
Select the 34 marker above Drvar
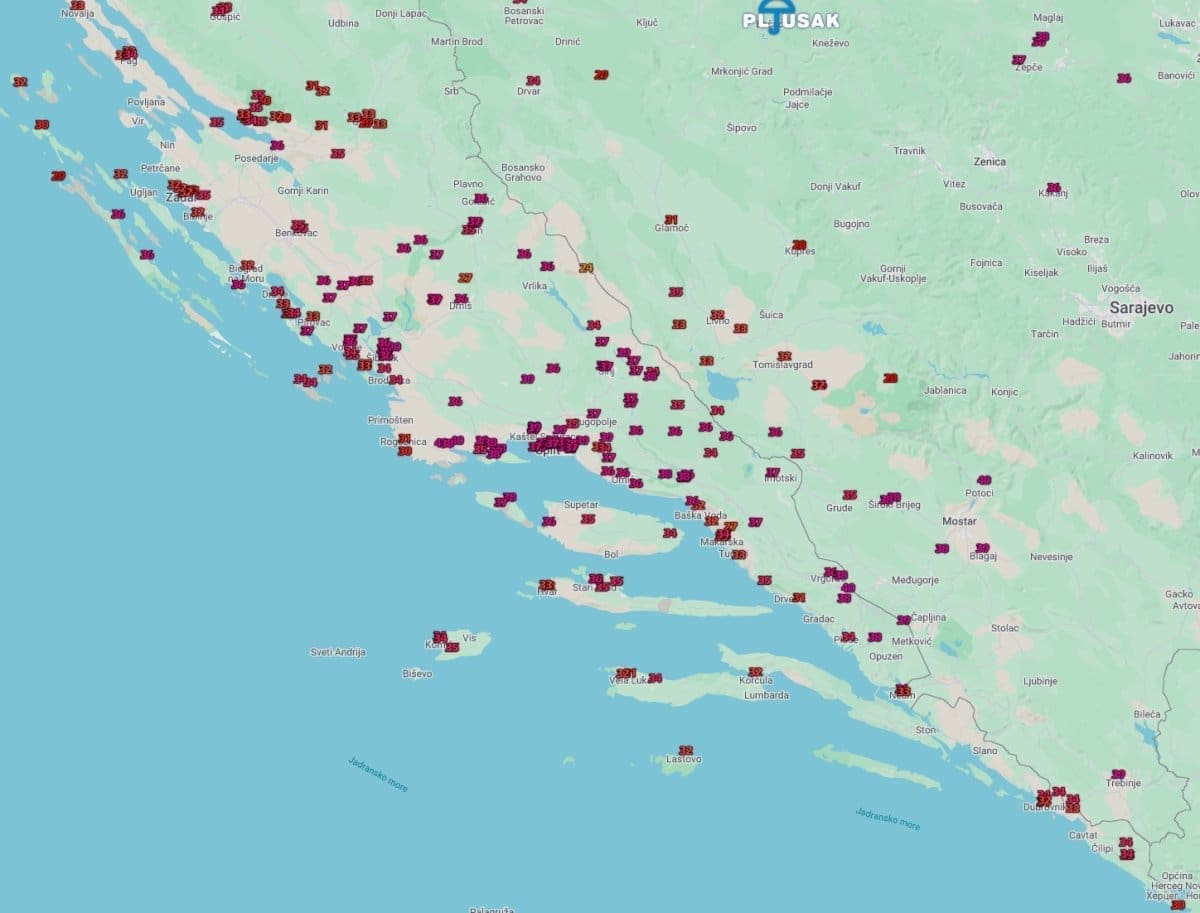[x=533, y=80]
